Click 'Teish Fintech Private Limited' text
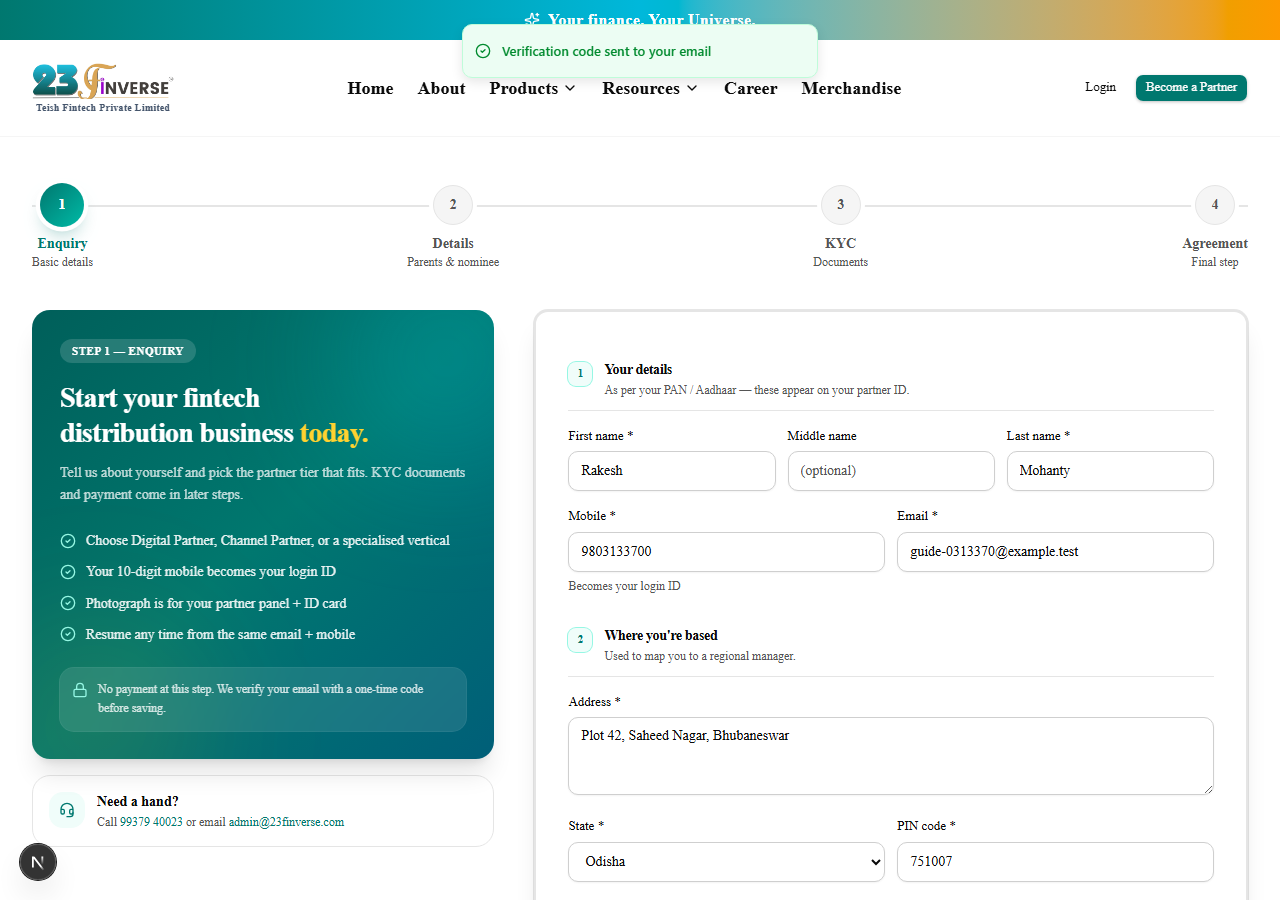This screenshot has height=900, width=1280. coord(103,107)
